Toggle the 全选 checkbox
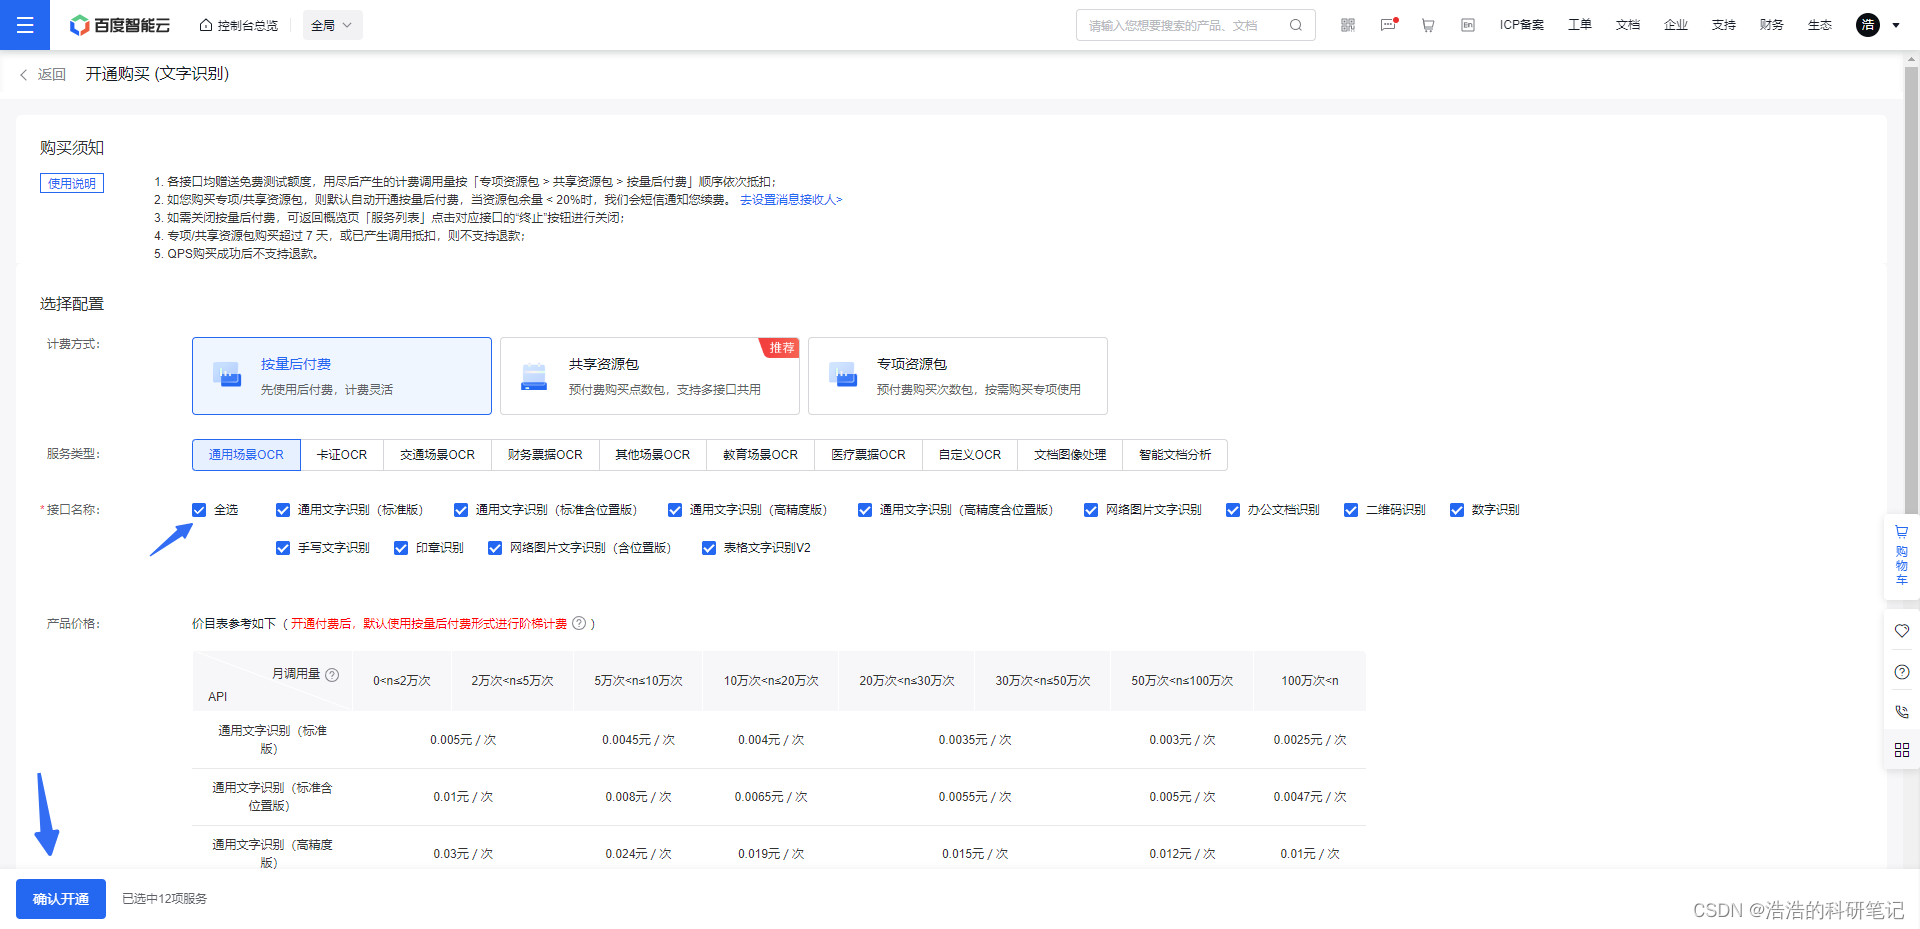 [x=199, y=510]
